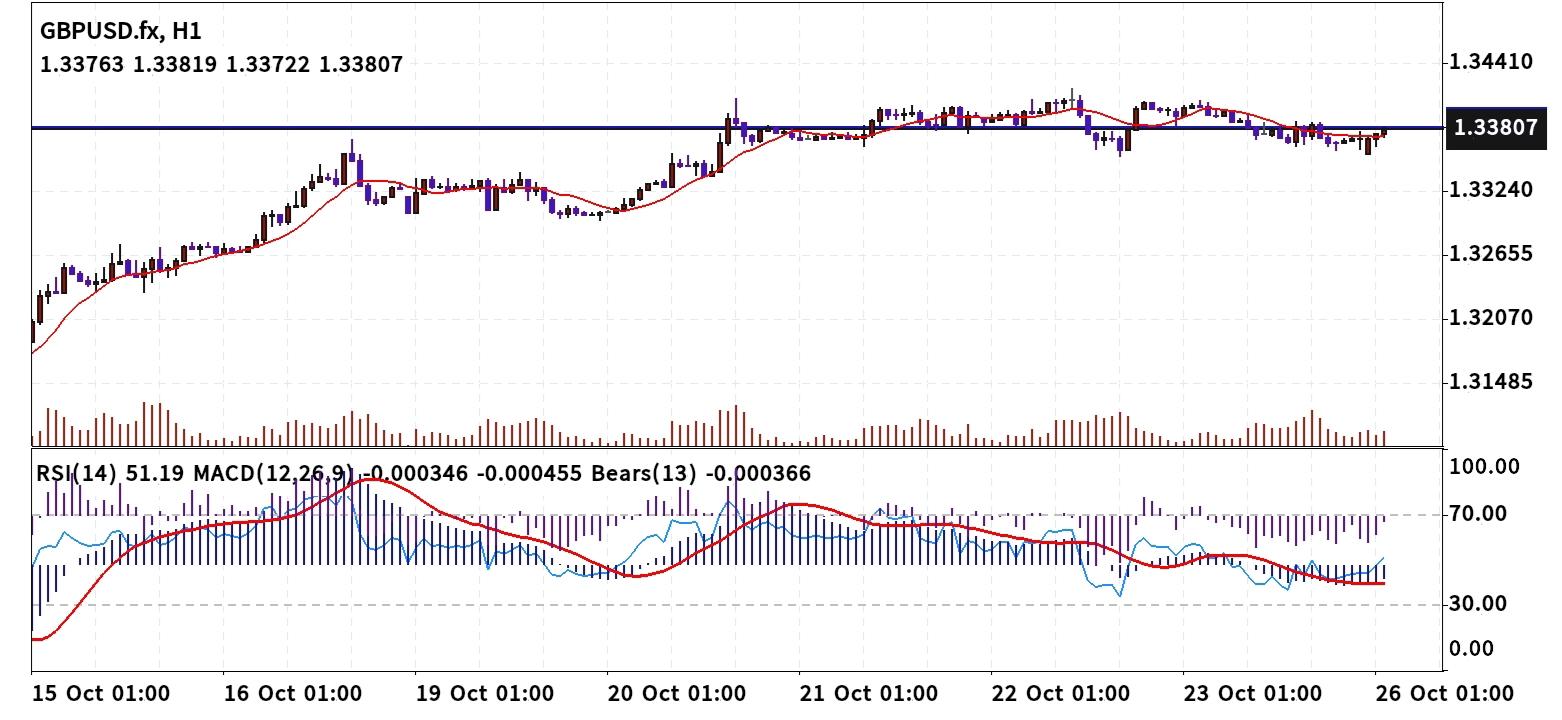The height and width of the screenshot is (720, 1562).
Task: Click the 100.00 indicator scale label
Action: pyautogui.click(x=1485, y=467)
